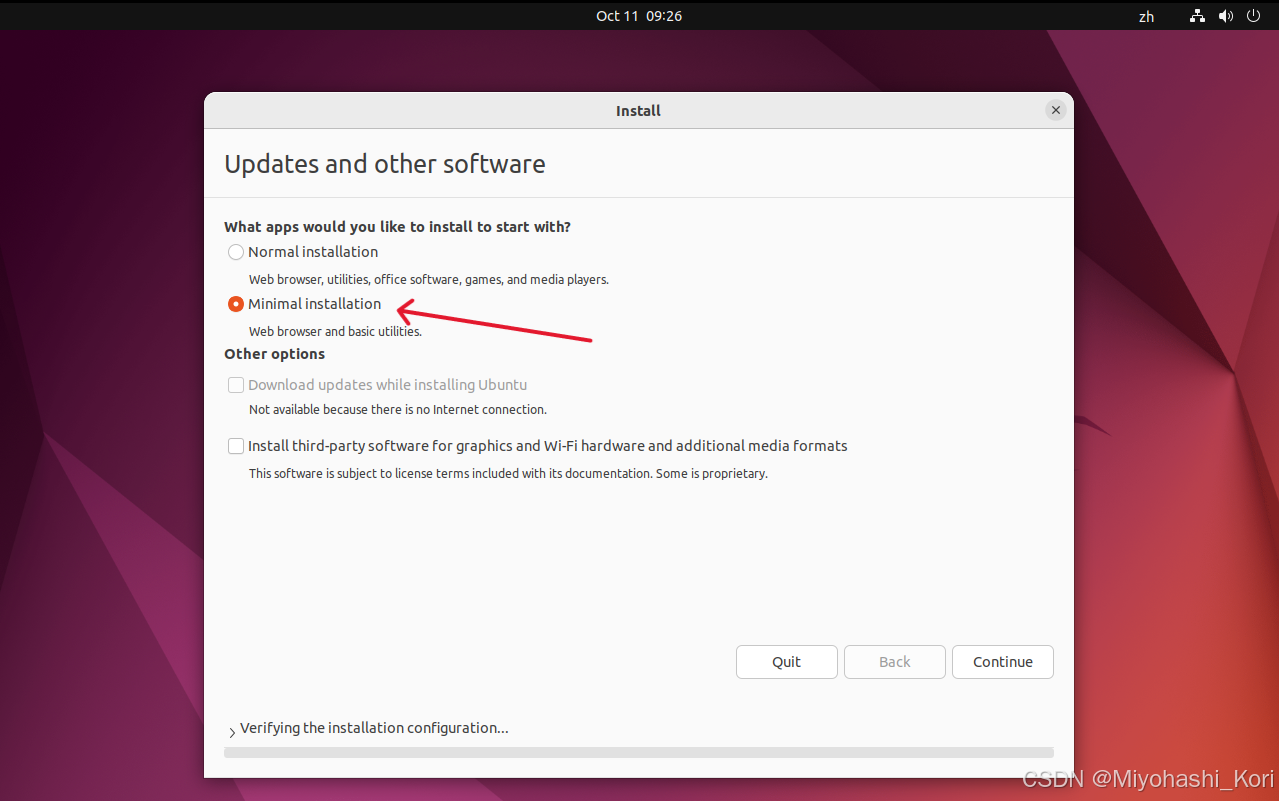Click the Install dialog title bar
1279x801 pixels.
pyautogui.click(x=639, y=111)
